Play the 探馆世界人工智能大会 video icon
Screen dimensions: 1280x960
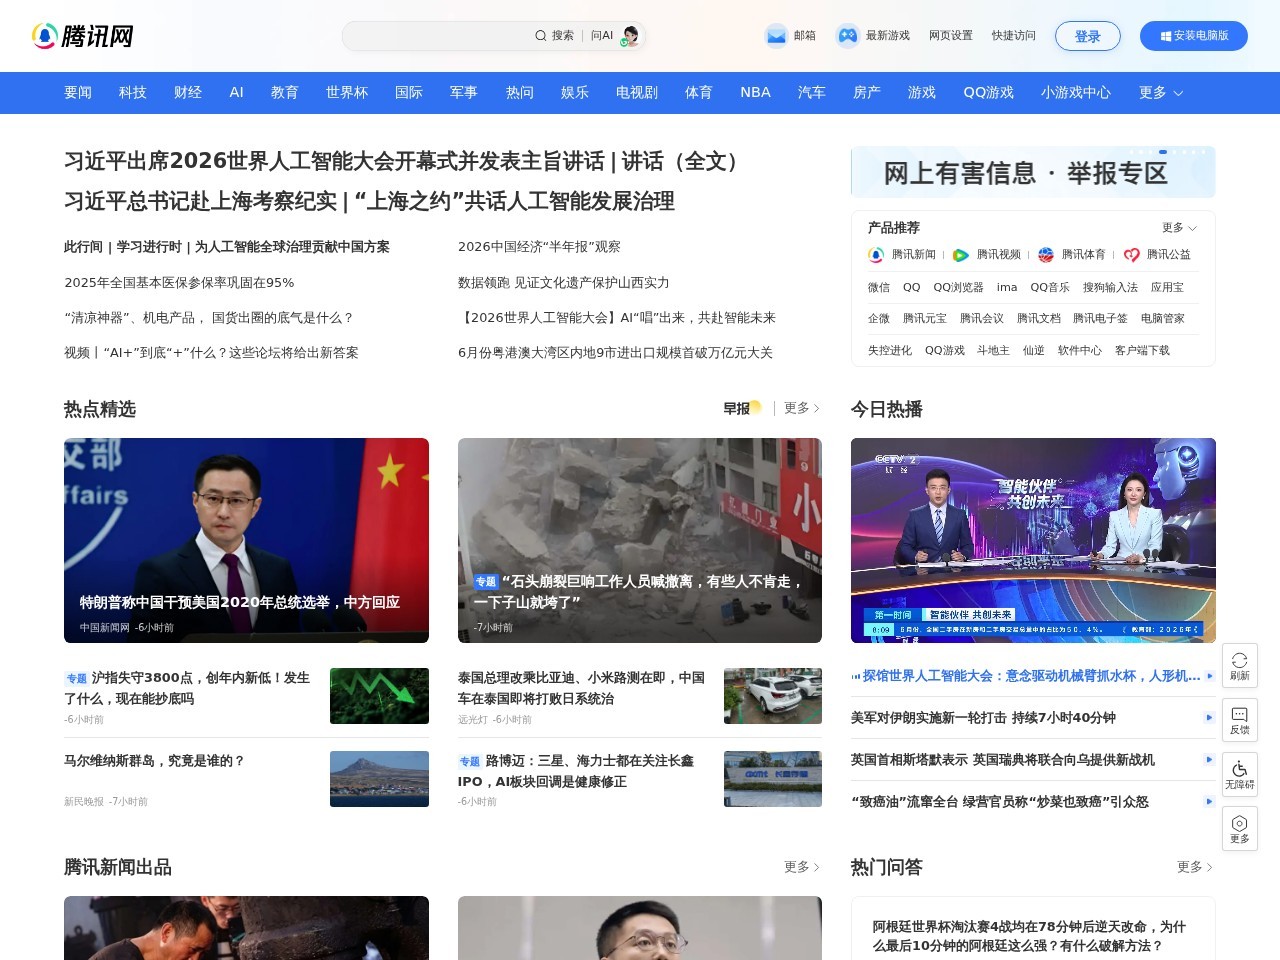[1208, 676]
